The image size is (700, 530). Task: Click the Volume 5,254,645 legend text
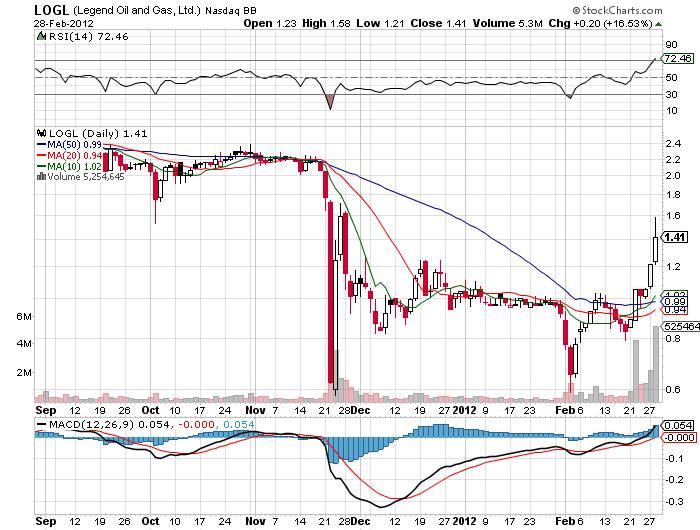tap(86, 177)
